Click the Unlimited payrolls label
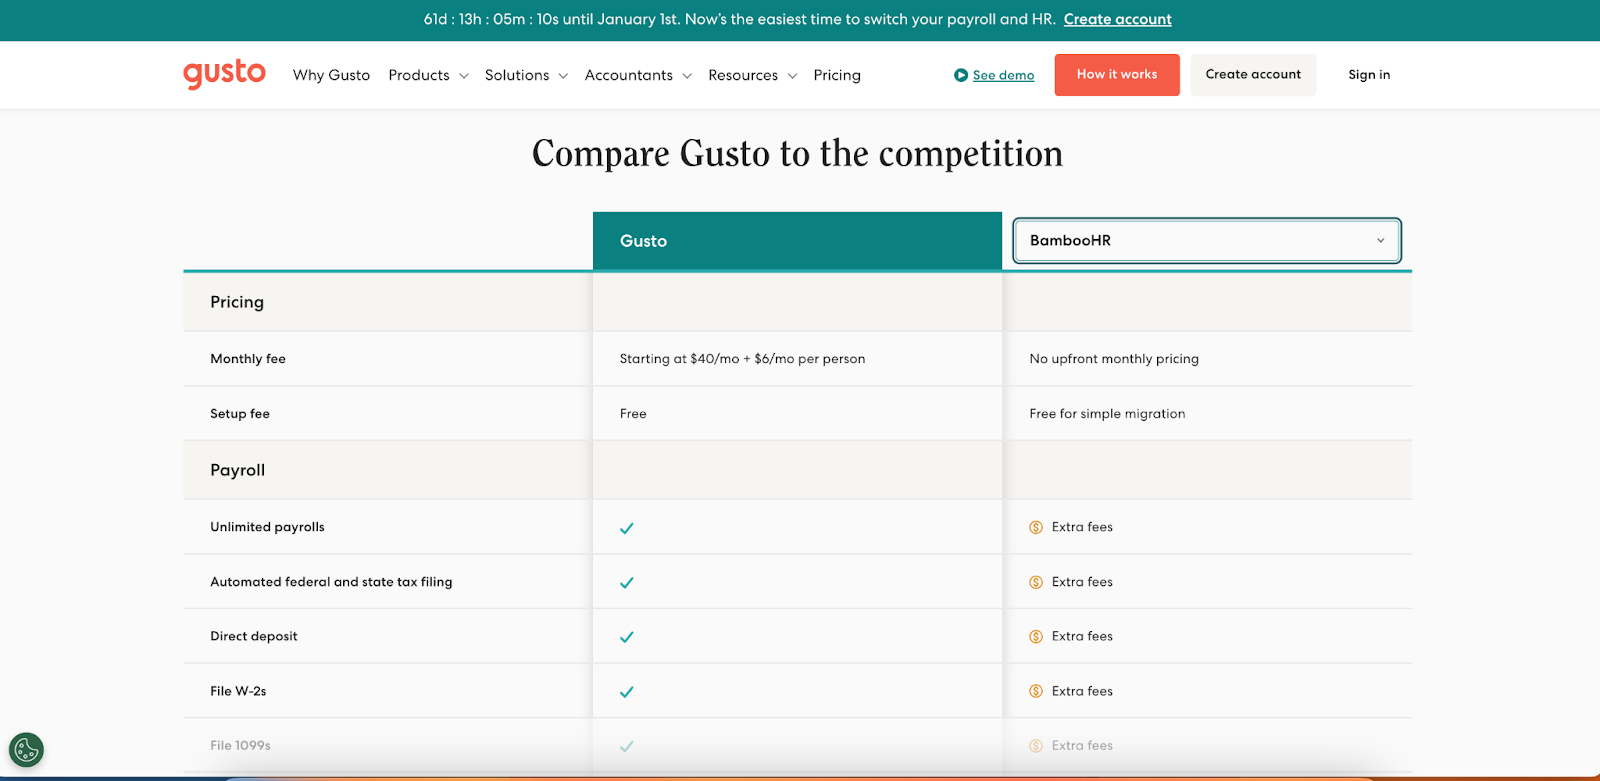 tap(267, 527)
